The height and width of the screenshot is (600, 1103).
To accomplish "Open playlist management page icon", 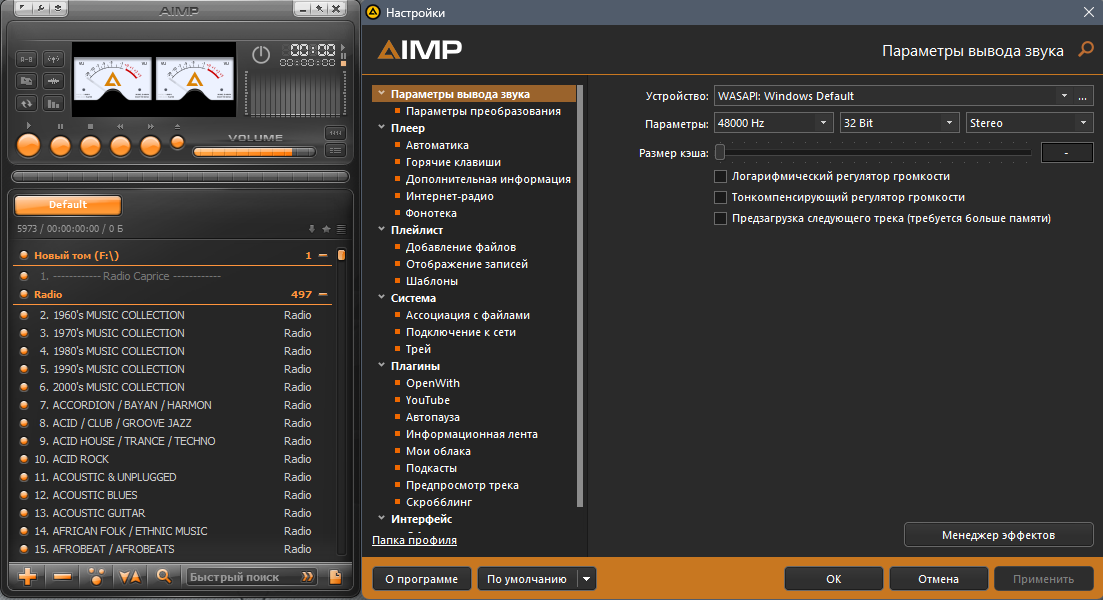I will click(336, 577).
